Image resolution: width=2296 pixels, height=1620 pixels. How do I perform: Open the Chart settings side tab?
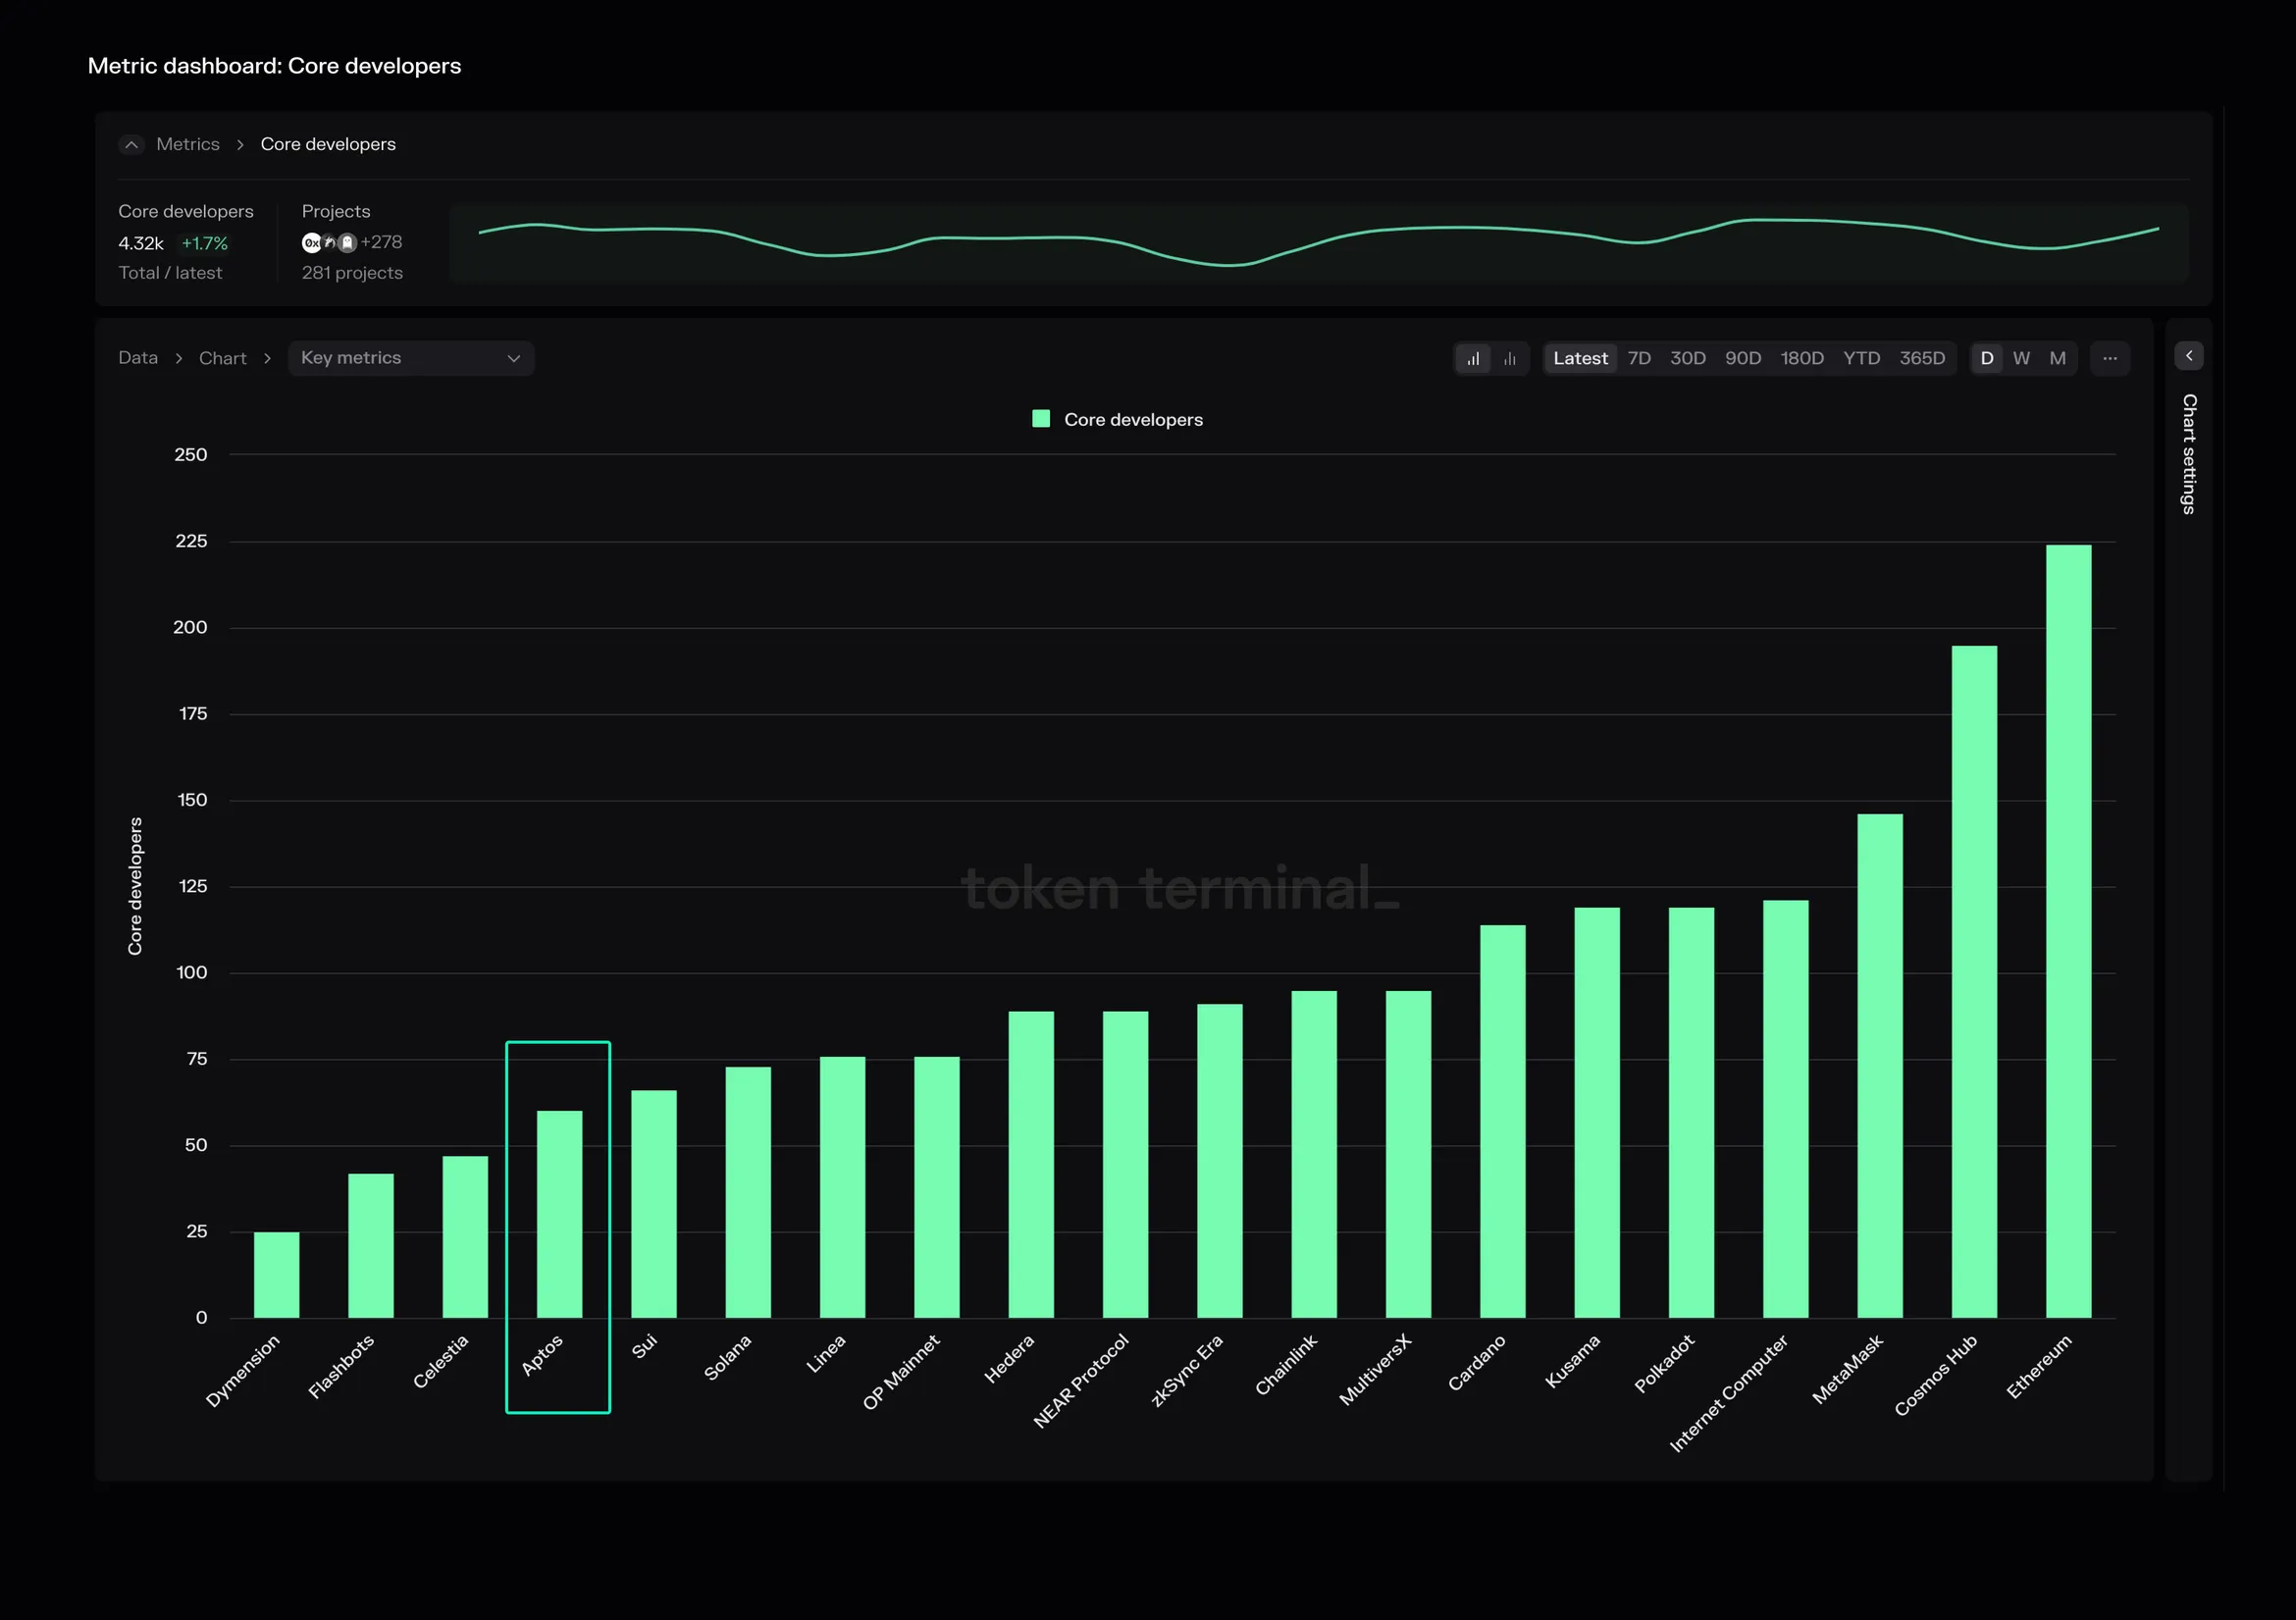coord(2189,454)
